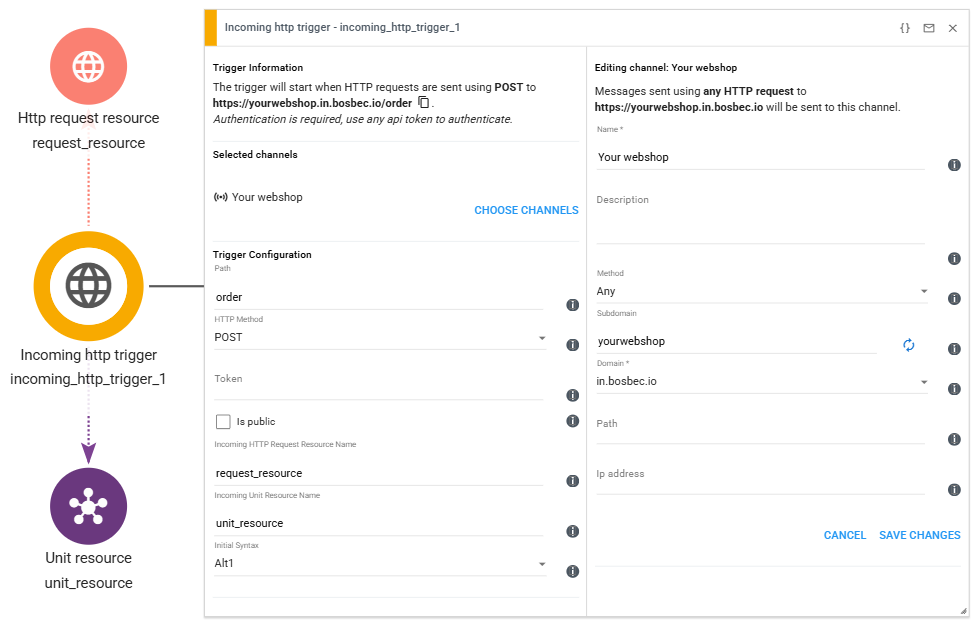
Task: Select the Incoming http trigger node
Action: coord(88,285)
